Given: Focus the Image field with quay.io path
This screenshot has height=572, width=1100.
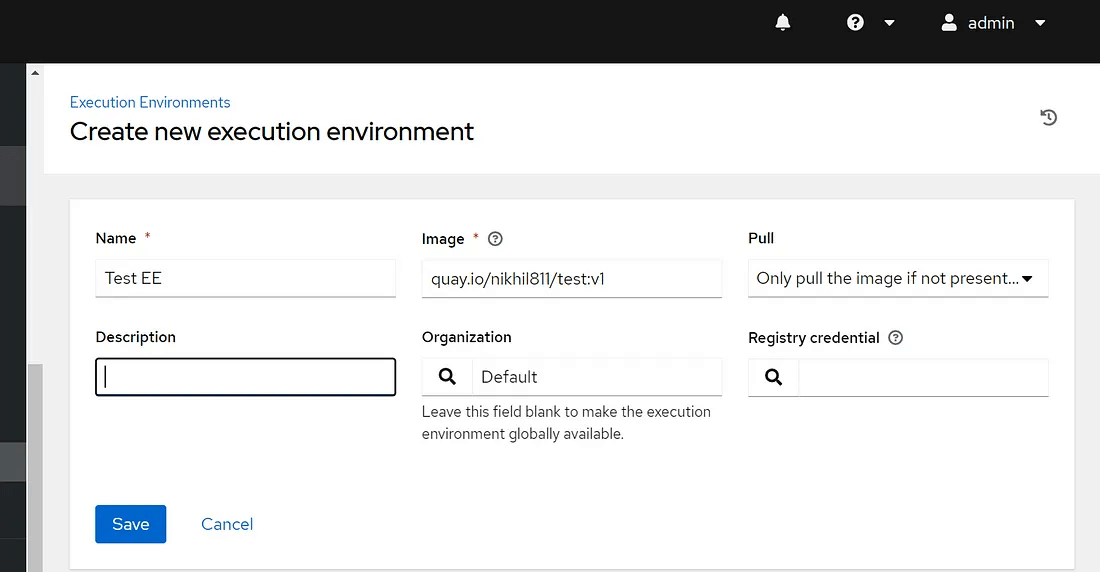Looking at the screenshot, I should 571,278.
